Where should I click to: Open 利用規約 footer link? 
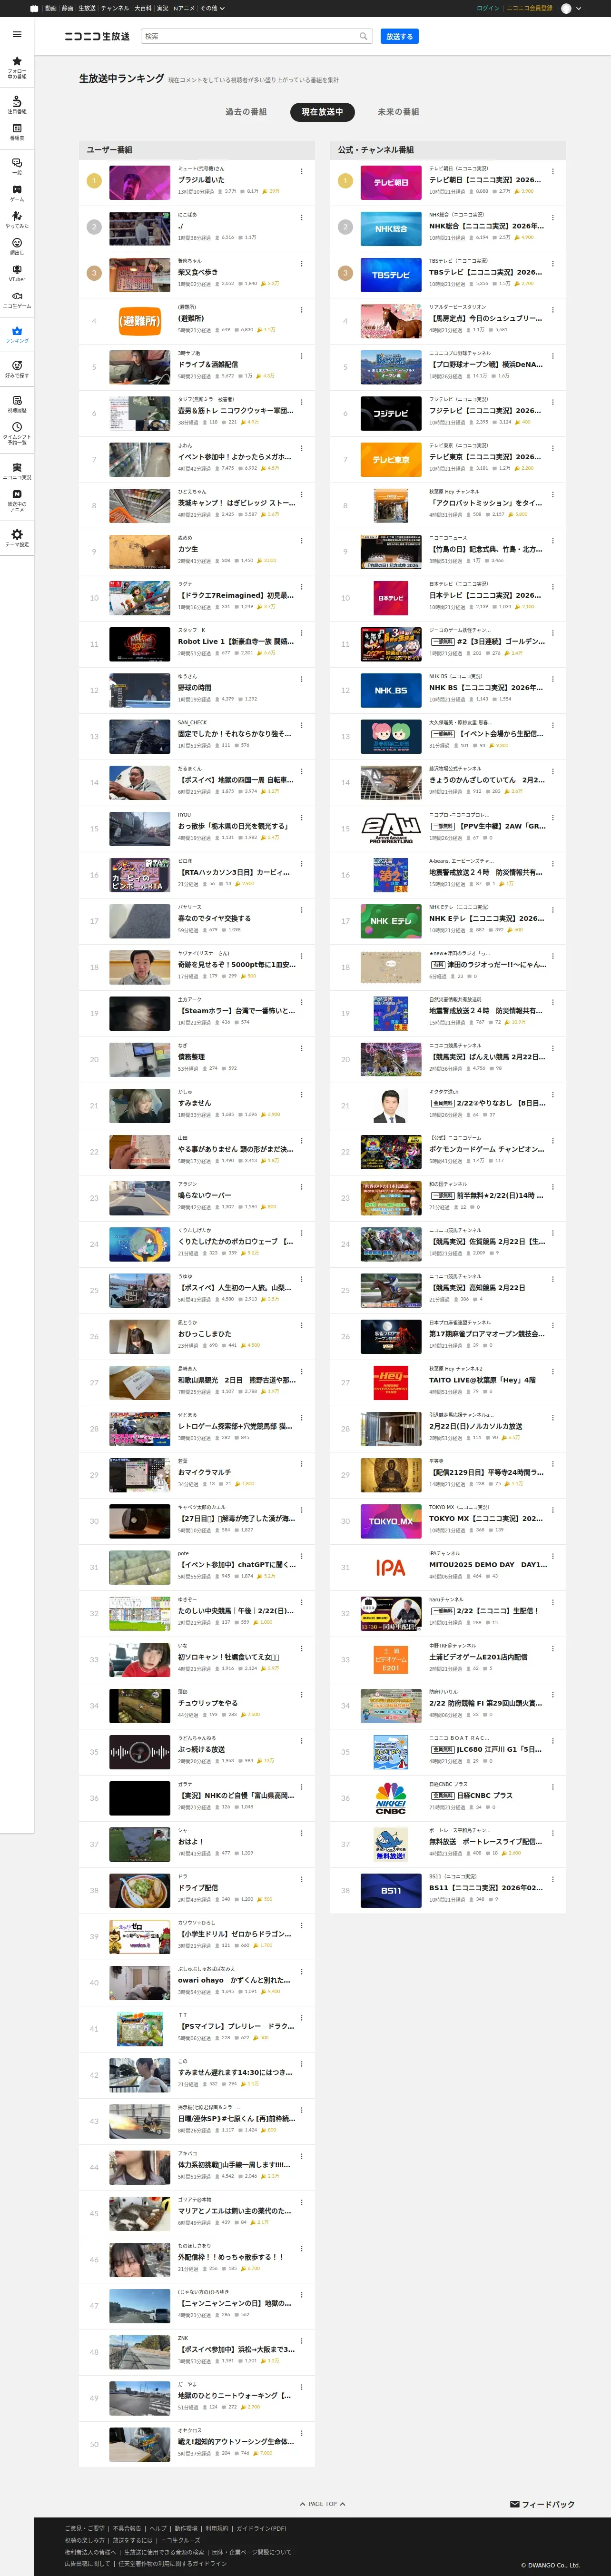coord(217,2528)
